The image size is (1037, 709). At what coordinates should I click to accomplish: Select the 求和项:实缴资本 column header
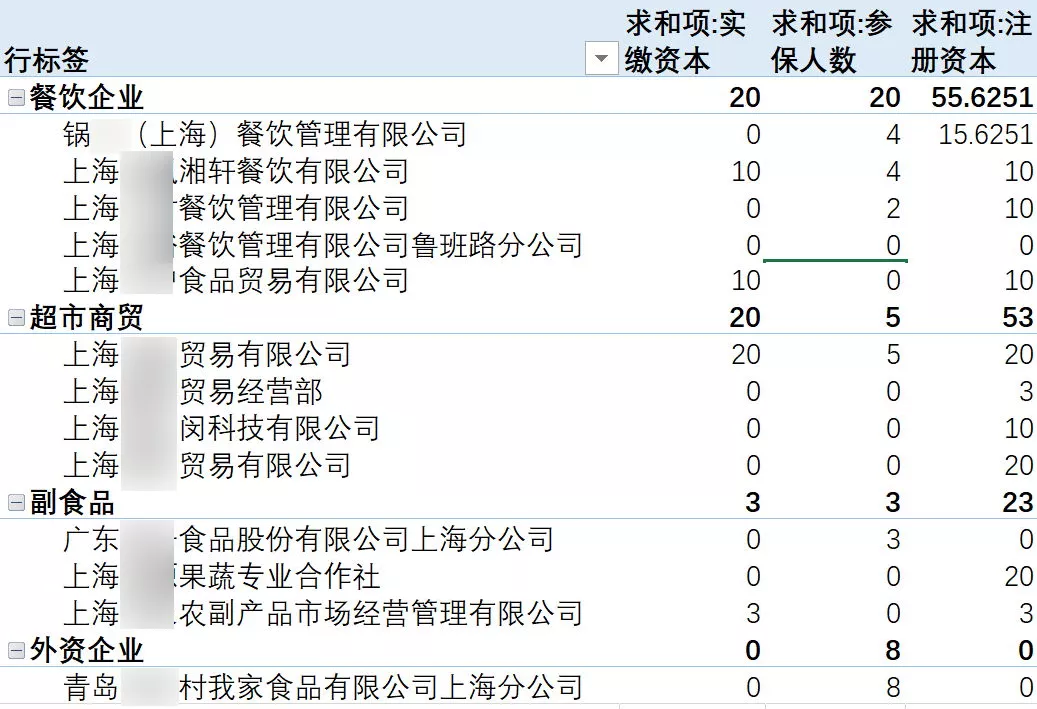pyautogui.click(x=685, y=42)
